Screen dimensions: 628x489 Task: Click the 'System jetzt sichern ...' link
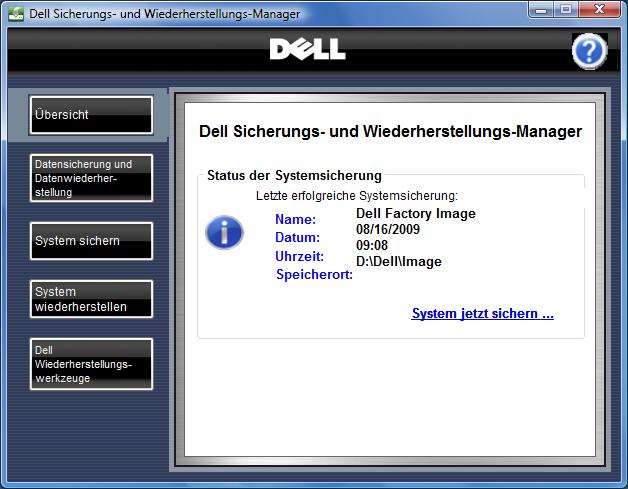[x=483, y=313]
